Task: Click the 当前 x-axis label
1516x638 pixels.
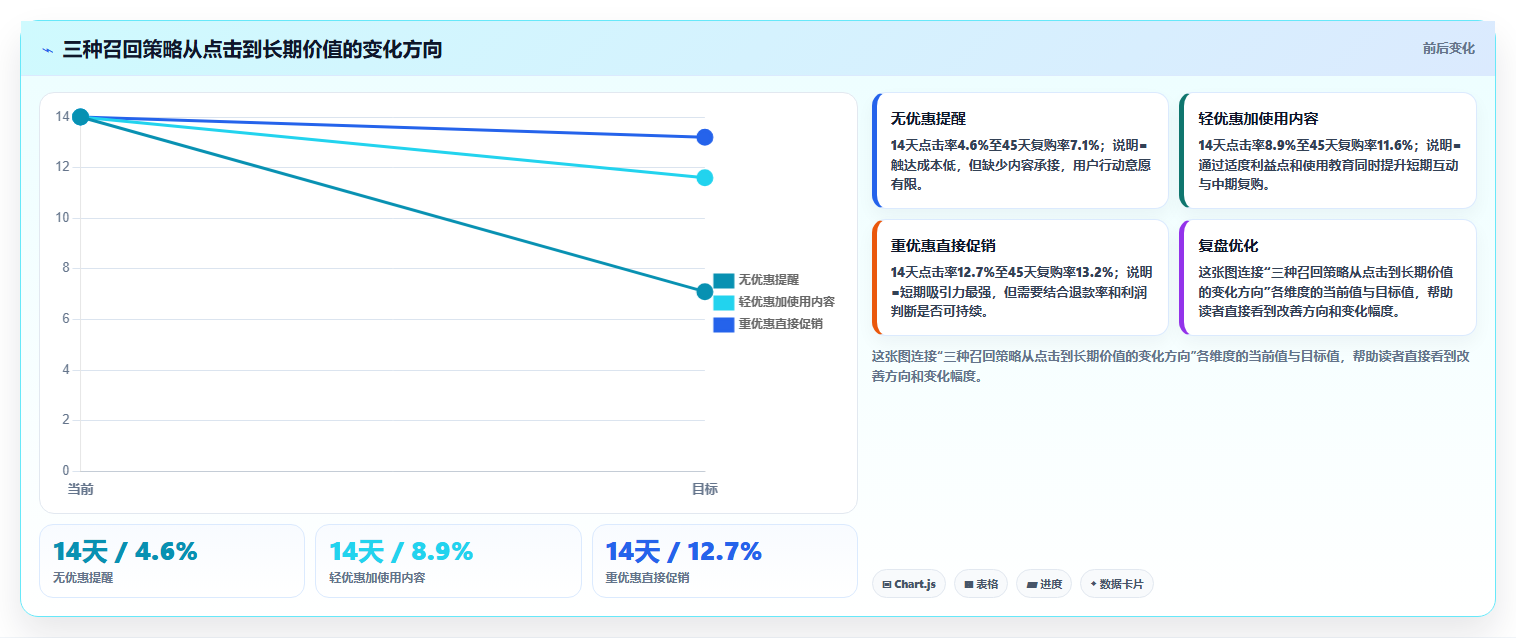Action: pyautogui.click(x=81, y=489)
